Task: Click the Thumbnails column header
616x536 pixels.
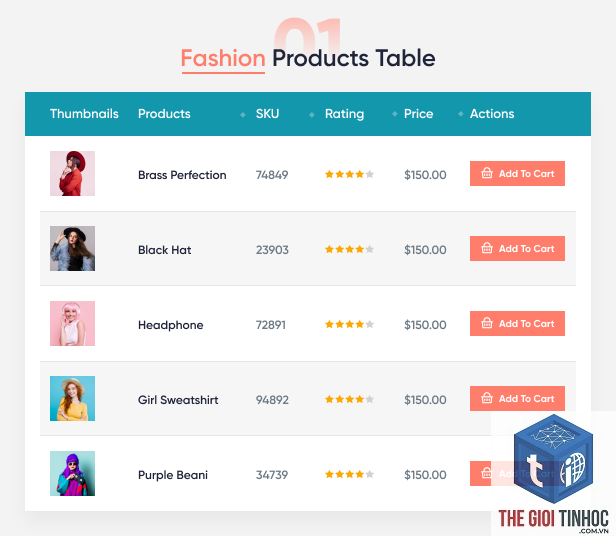Action: [x=84, y=114]
